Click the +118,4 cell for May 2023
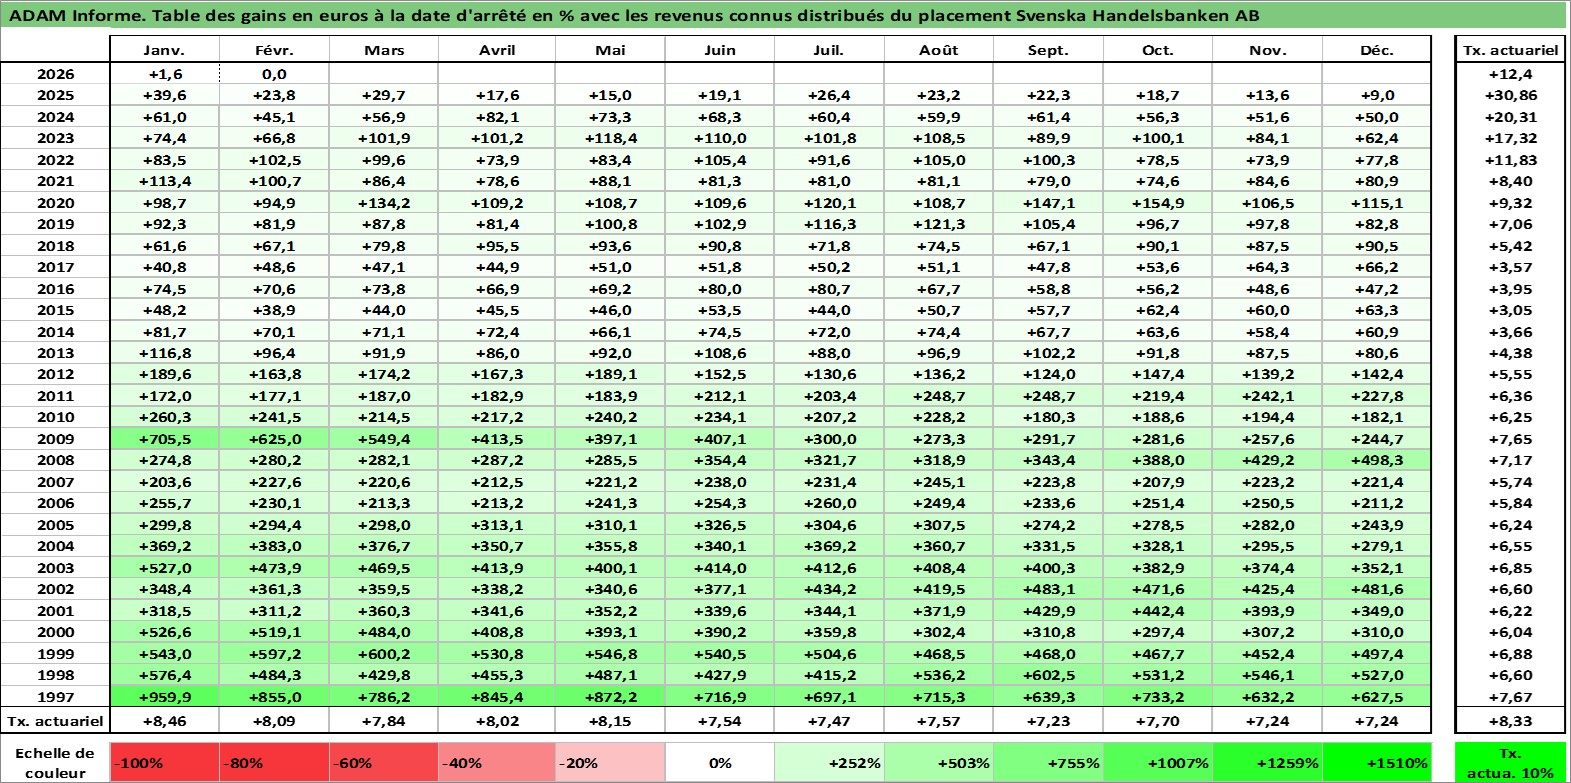The width and height of the screenshot is (1571, 783). (610, 138)
